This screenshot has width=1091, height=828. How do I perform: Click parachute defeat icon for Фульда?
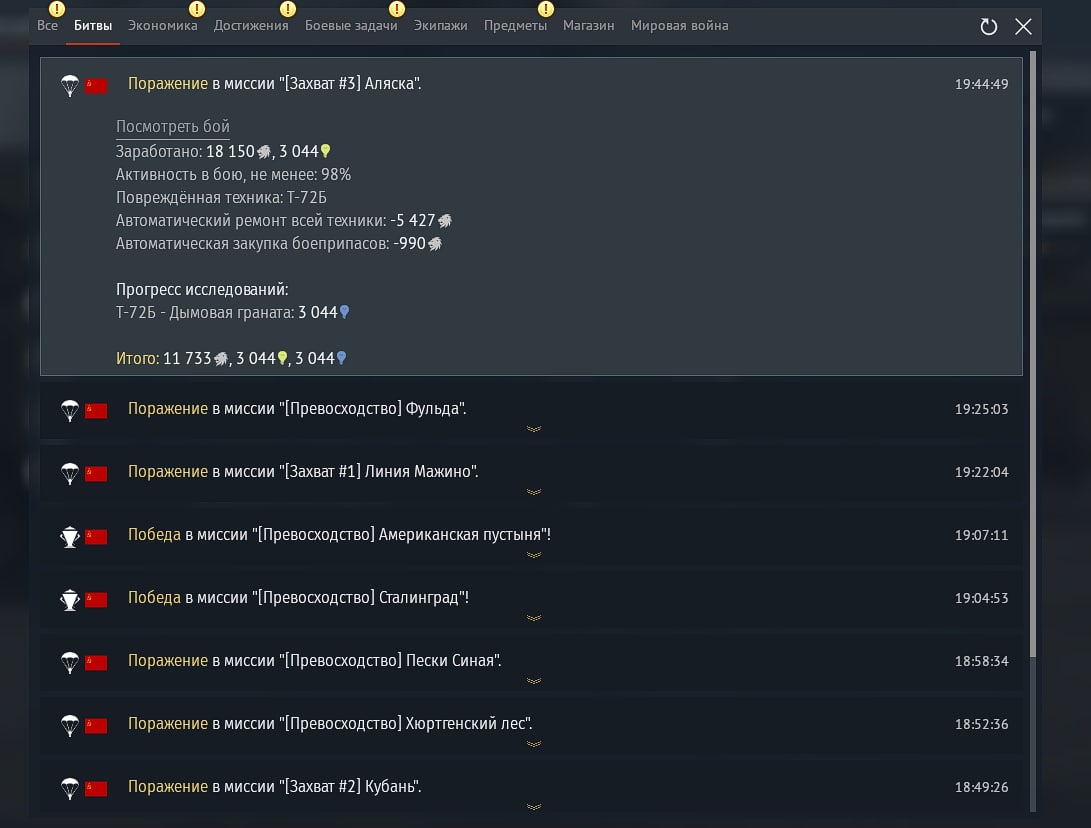click(x=70, y=411)
